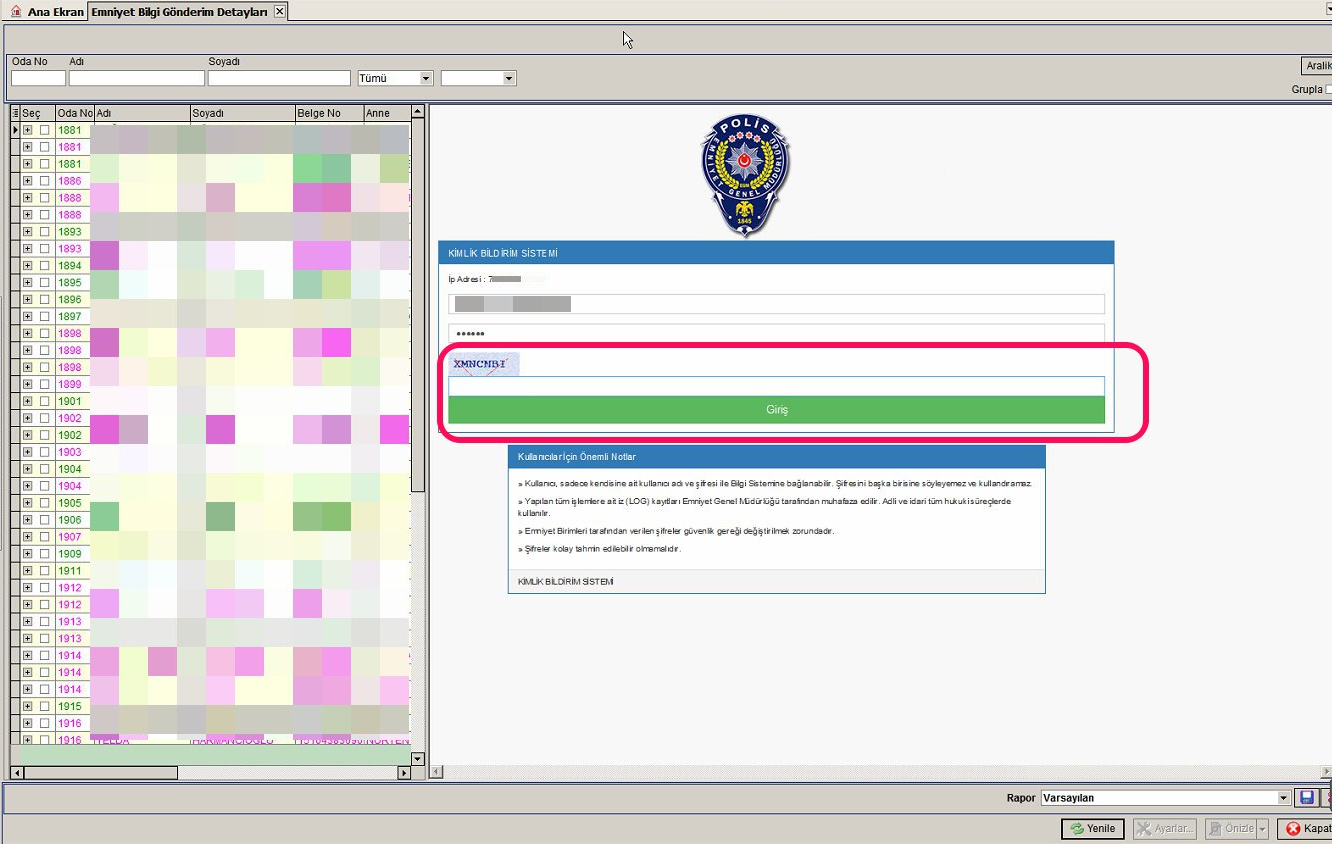Image resolution: width=1332 pixels, height=844 pixels.
Task: Tick the checkbox for room 1886 row
Action: pos(44,181)
